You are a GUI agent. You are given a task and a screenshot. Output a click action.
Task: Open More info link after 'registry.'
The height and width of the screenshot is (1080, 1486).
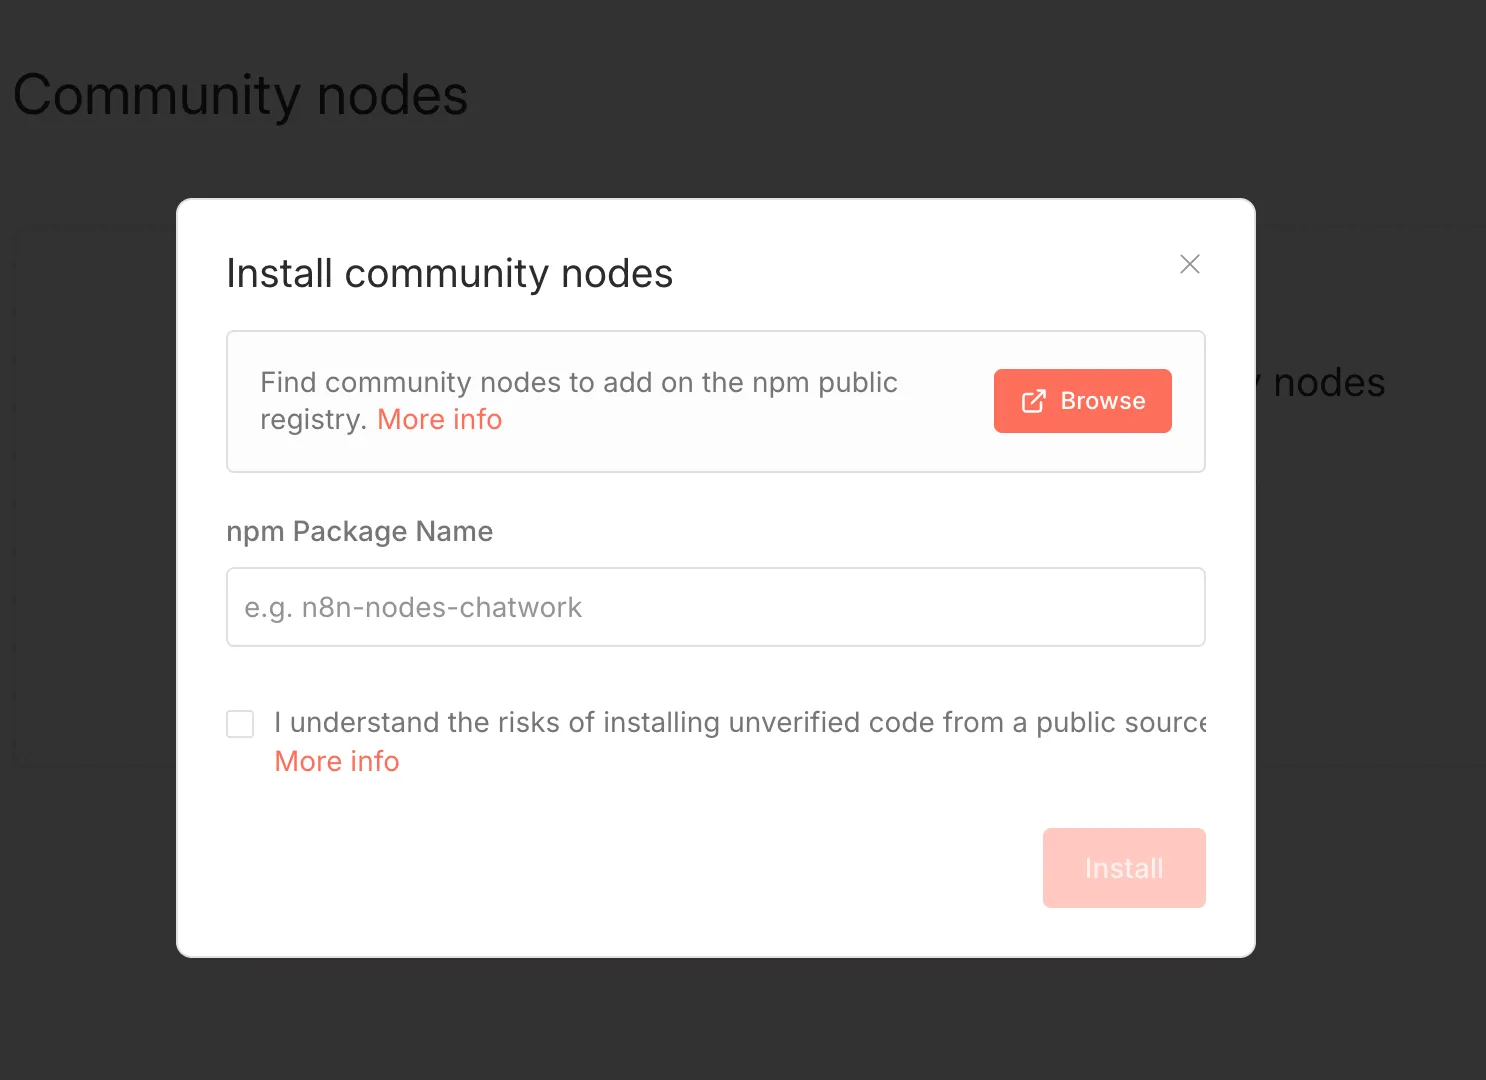[439, 420]
